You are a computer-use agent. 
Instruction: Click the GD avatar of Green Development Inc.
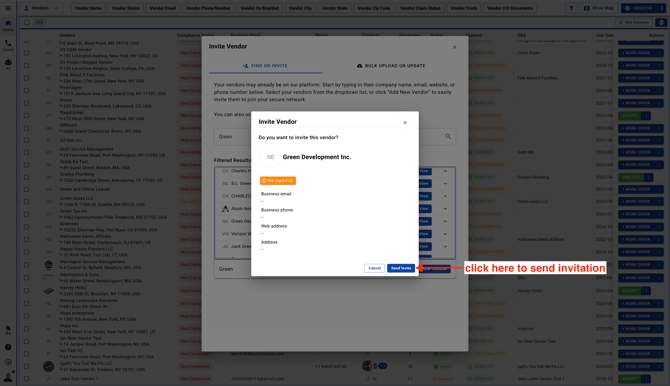click(x=270, y=157)
